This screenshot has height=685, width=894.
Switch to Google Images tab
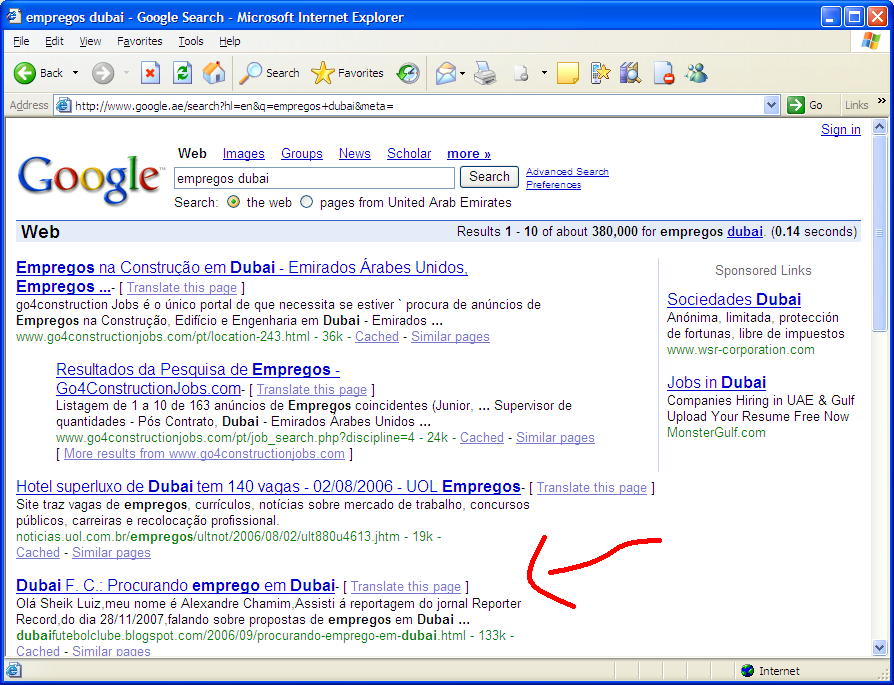(x=243, y=153)
